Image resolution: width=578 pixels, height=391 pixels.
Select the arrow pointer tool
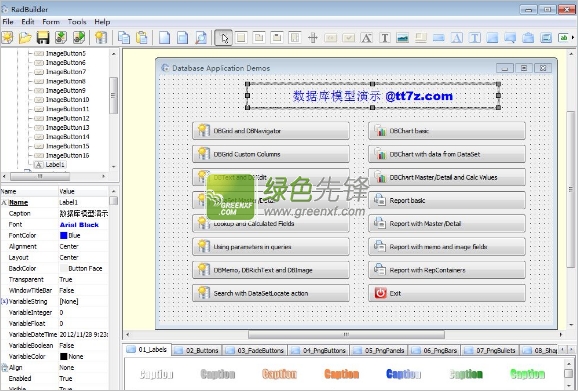[x=224, y=38]
